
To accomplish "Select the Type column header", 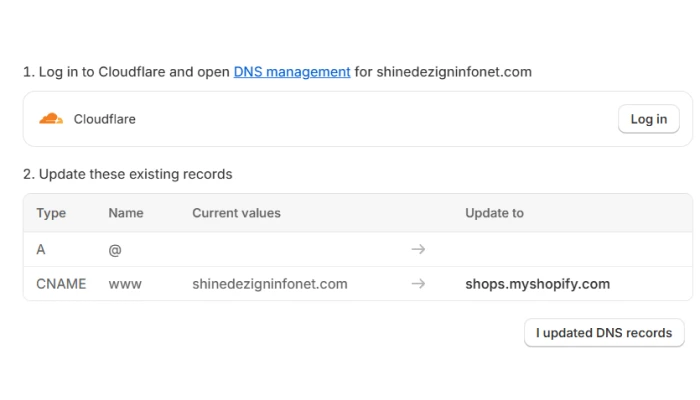I will tap(51, 213).
